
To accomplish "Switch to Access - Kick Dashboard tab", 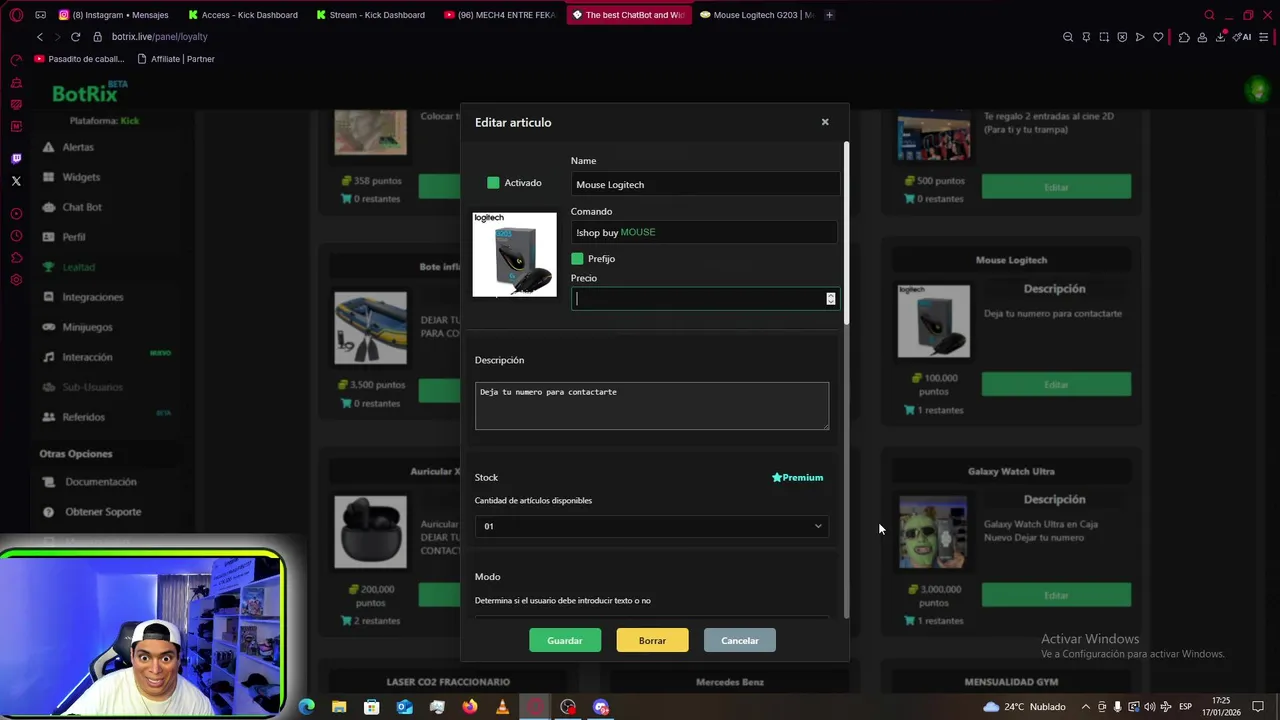I will coord(243,15).
